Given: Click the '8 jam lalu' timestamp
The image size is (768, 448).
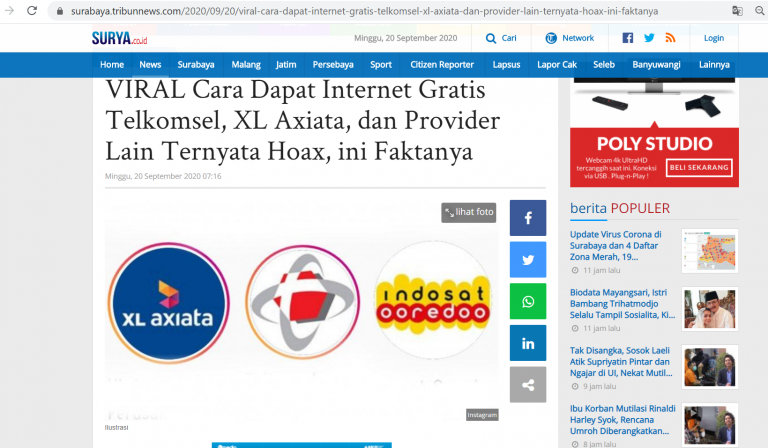Looking at the screenshot, I should [x=600, y=444].
